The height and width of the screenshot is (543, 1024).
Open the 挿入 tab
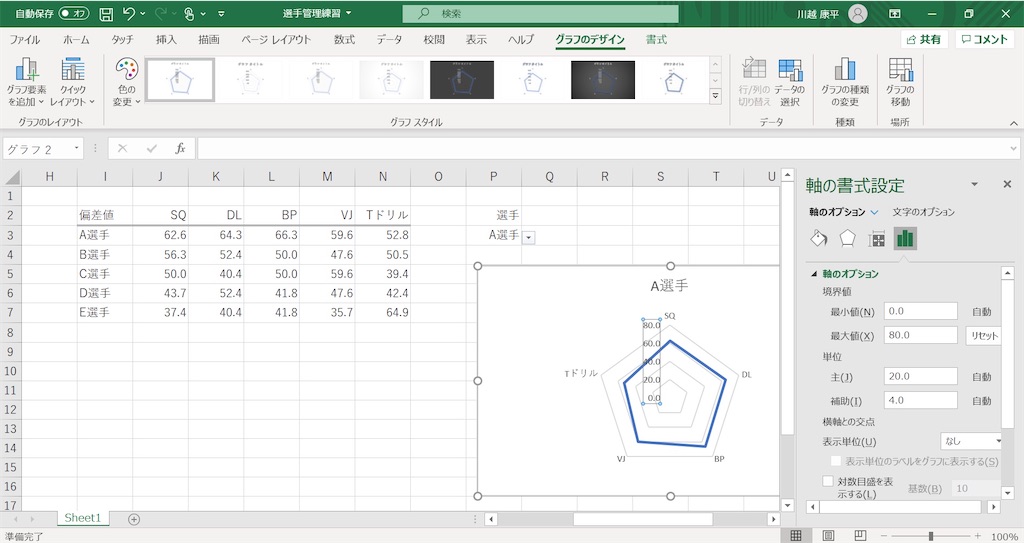[166, 39]
